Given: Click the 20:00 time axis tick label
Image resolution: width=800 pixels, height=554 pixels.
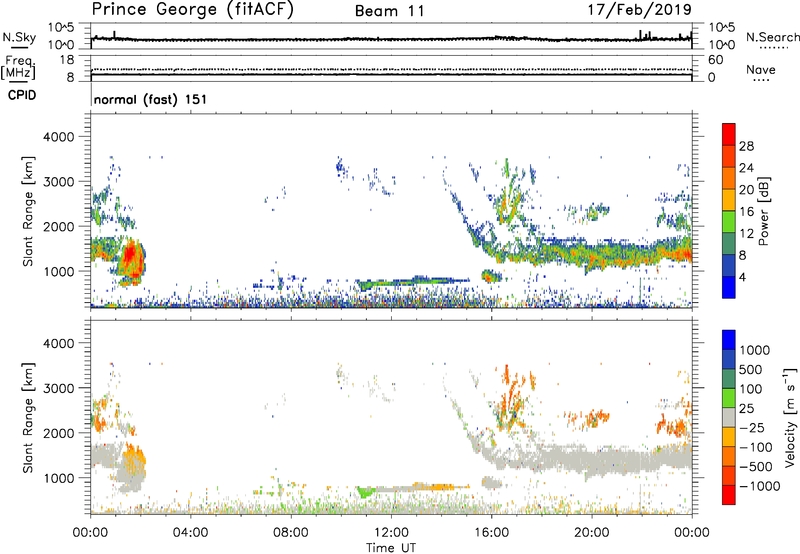Looking at the screenshot, I should 591,533.
